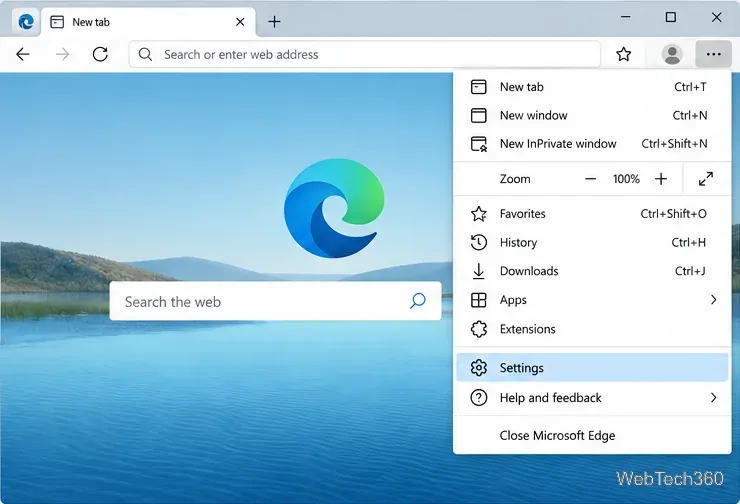Open Favorites from the menu

(x=592, y=214)
